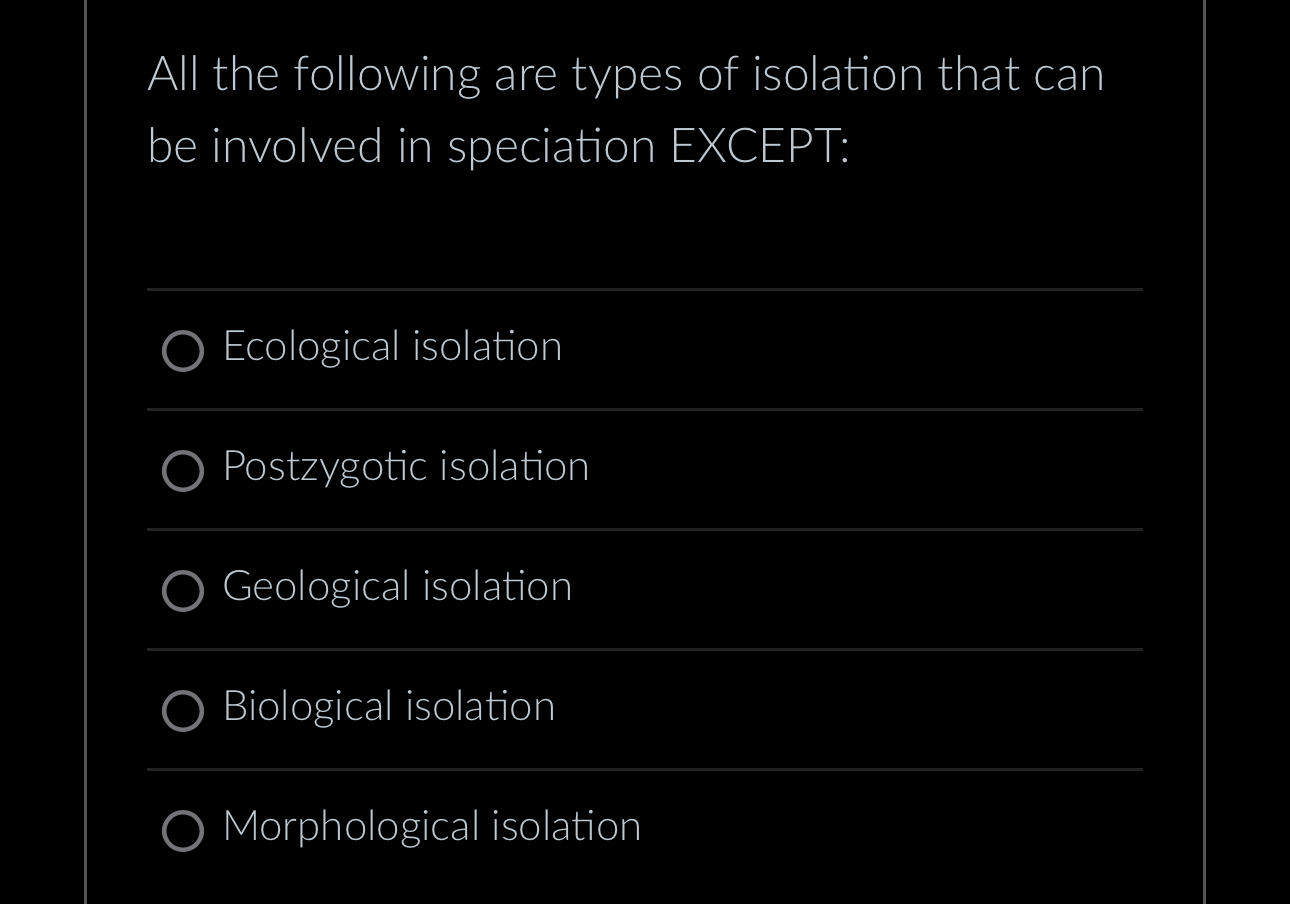This screenshot has height=904, width=1290.
Task: Click the Morphological isolation answer label
Action: (432, 827)
